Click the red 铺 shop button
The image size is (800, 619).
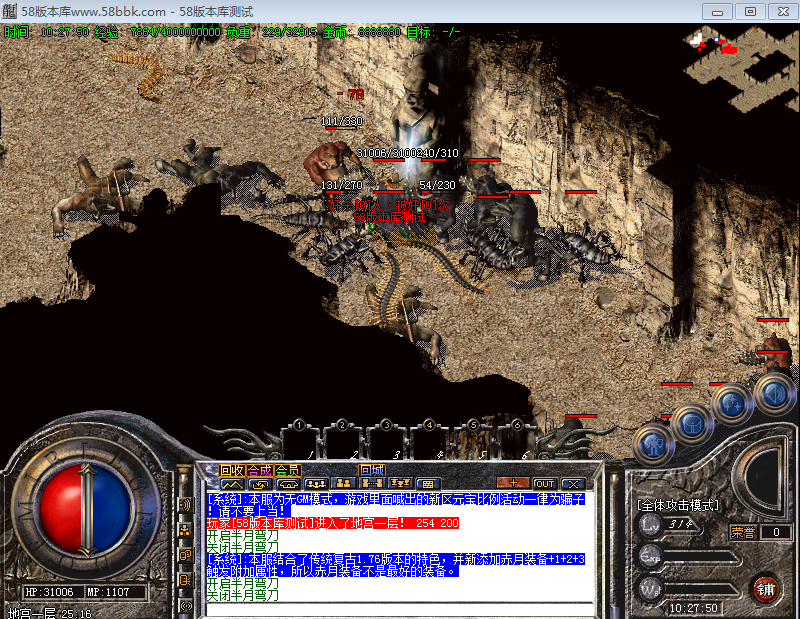coord(765,589)
